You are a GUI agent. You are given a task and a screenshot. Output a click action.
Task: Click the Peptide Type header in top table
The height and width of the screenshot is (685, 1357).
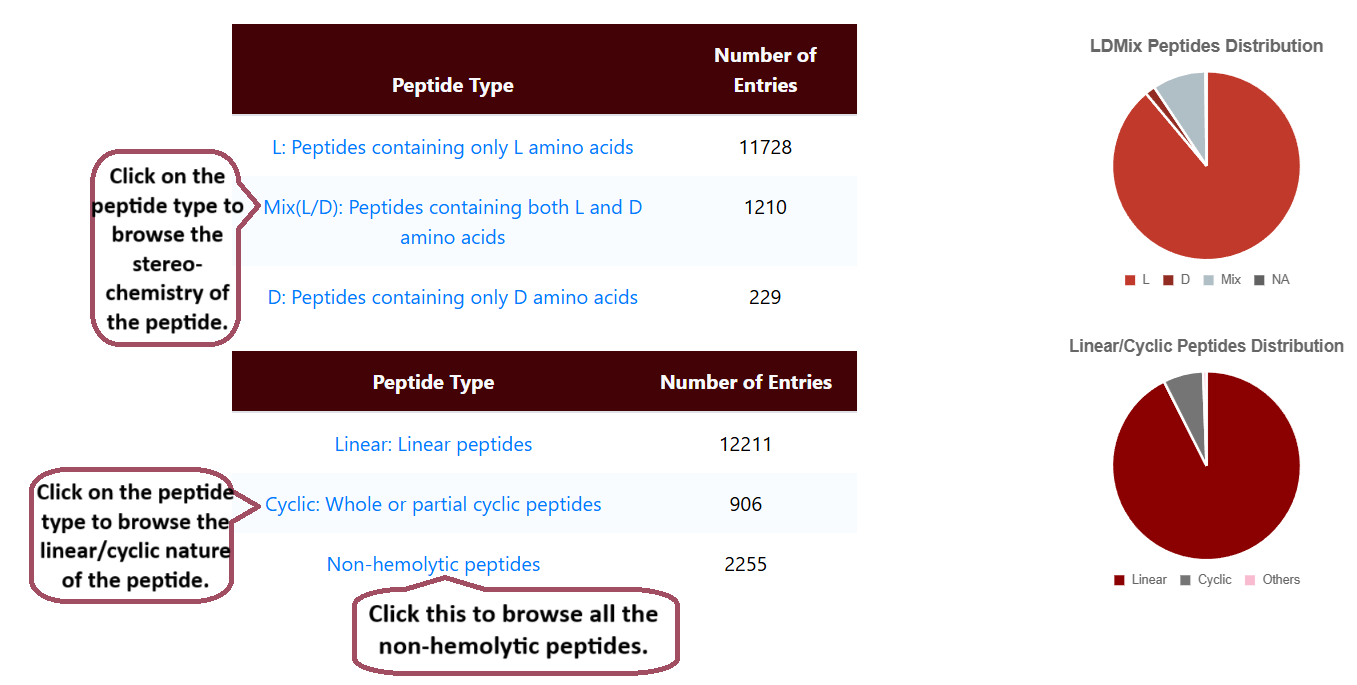tap(453, 85)
